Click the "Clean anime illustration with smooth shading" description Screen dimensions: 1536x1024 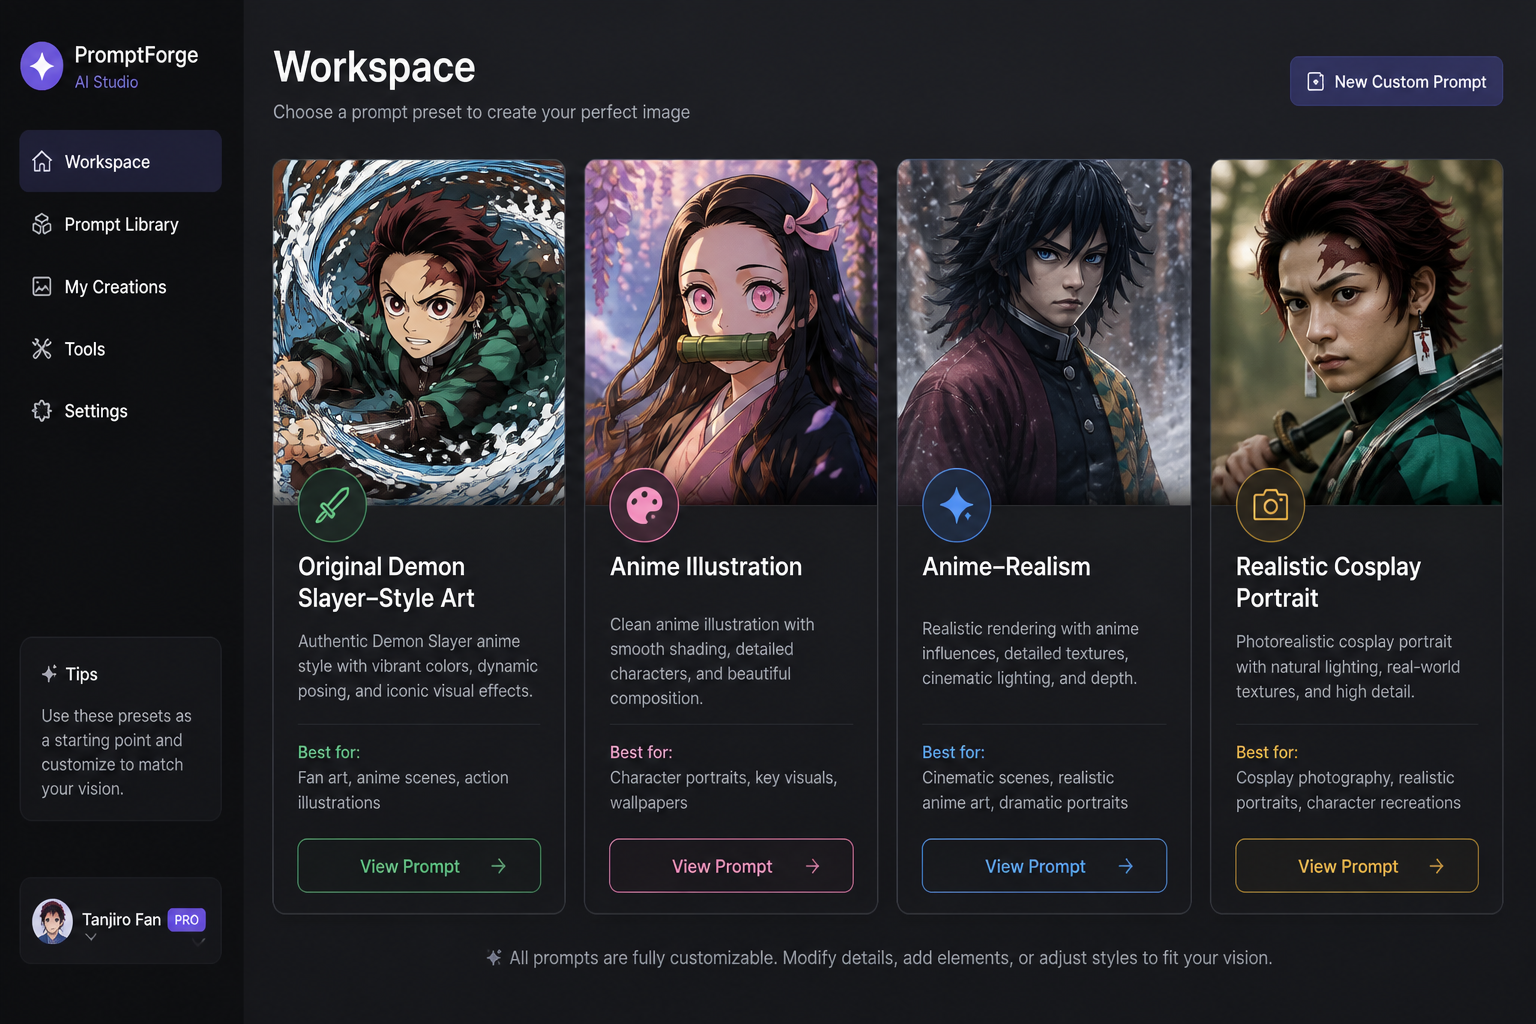[x=712, y=661]
